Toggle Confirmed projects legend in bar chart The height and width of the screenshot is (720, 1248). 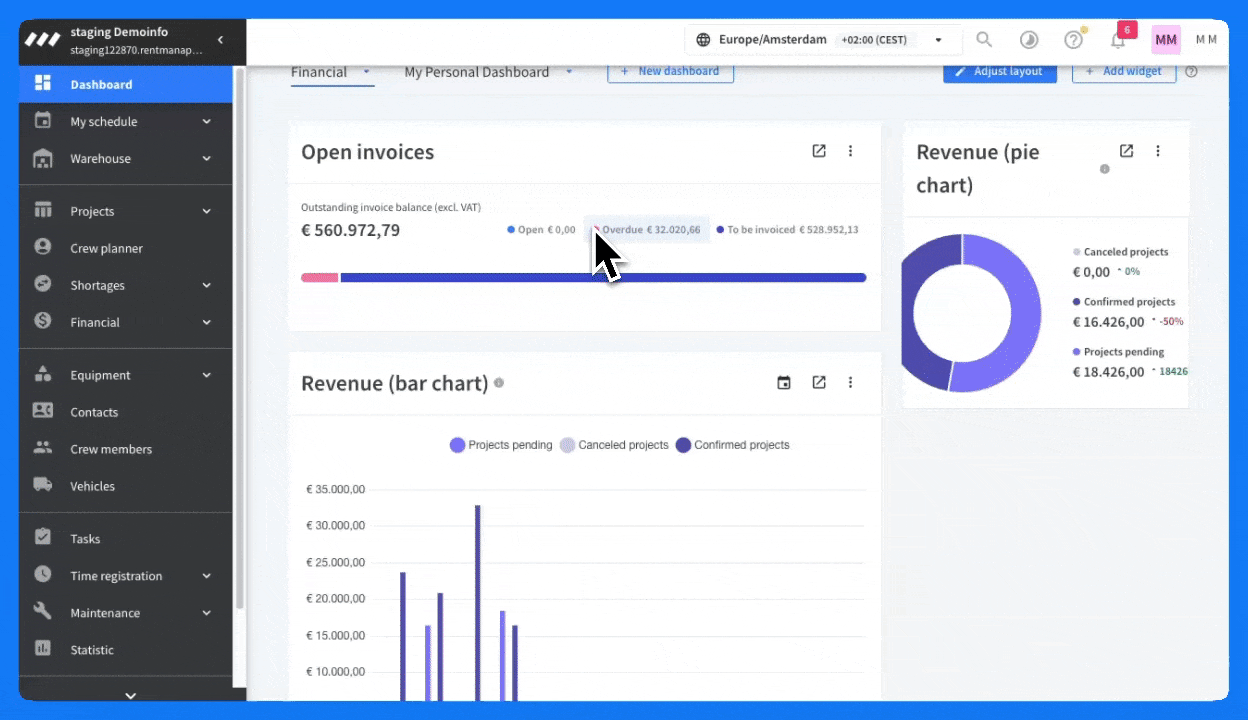(732, 445)
